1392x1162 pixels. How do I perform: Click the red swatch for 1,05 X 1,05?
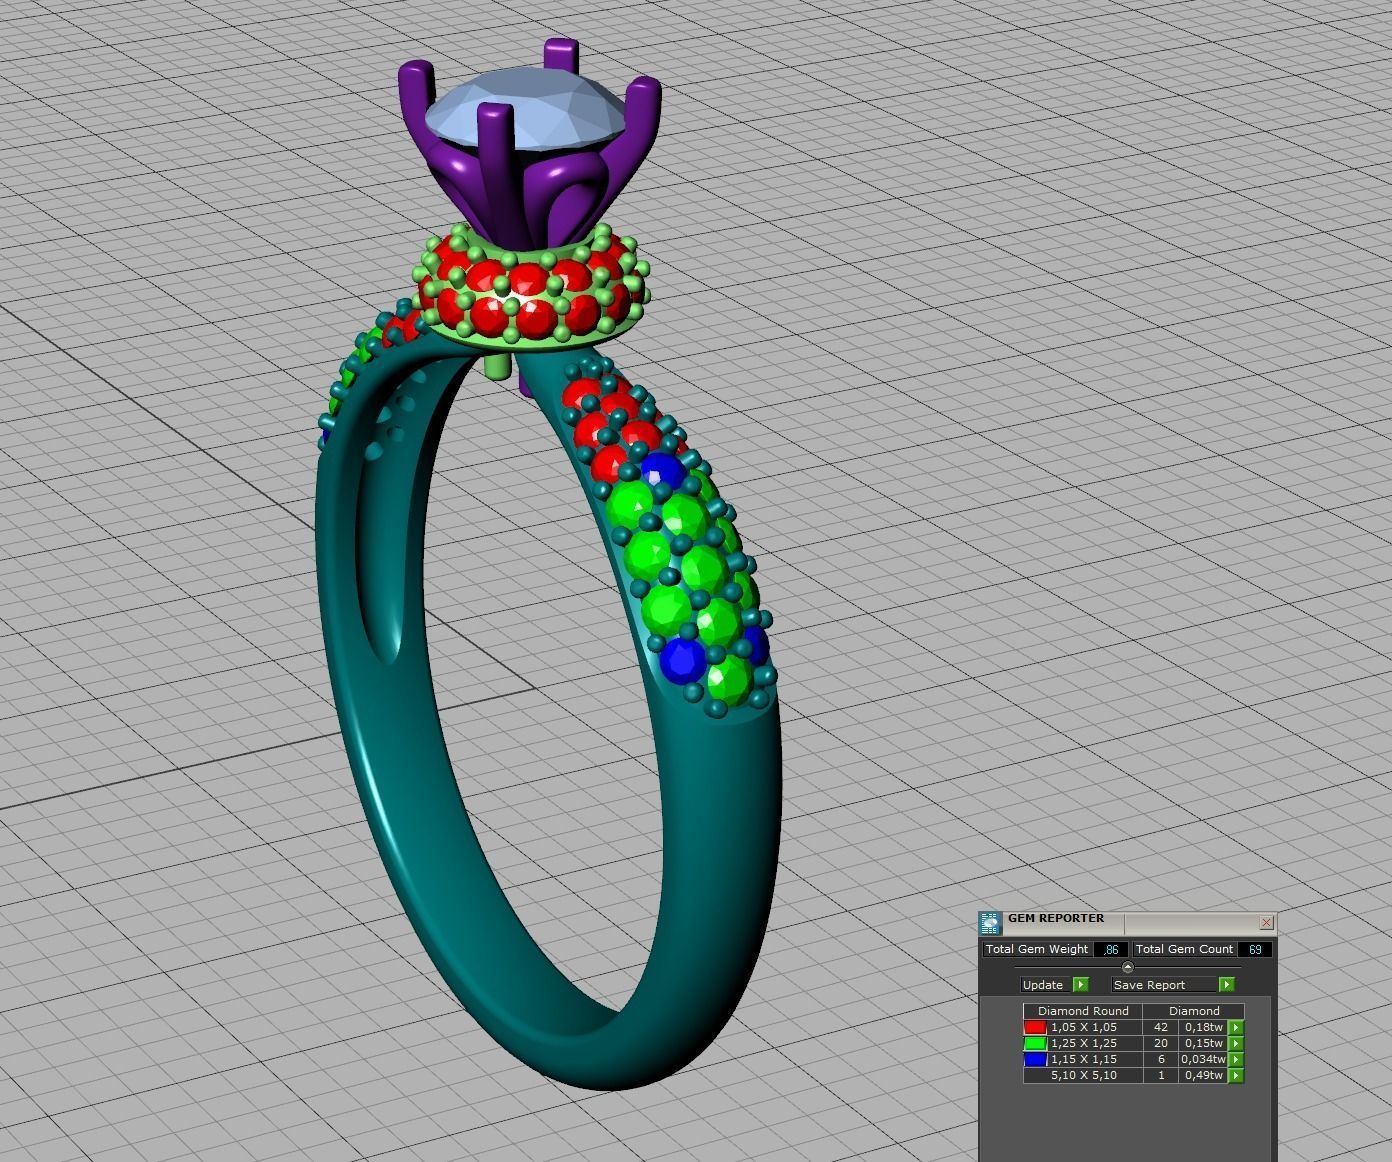coord(1035,1027)
